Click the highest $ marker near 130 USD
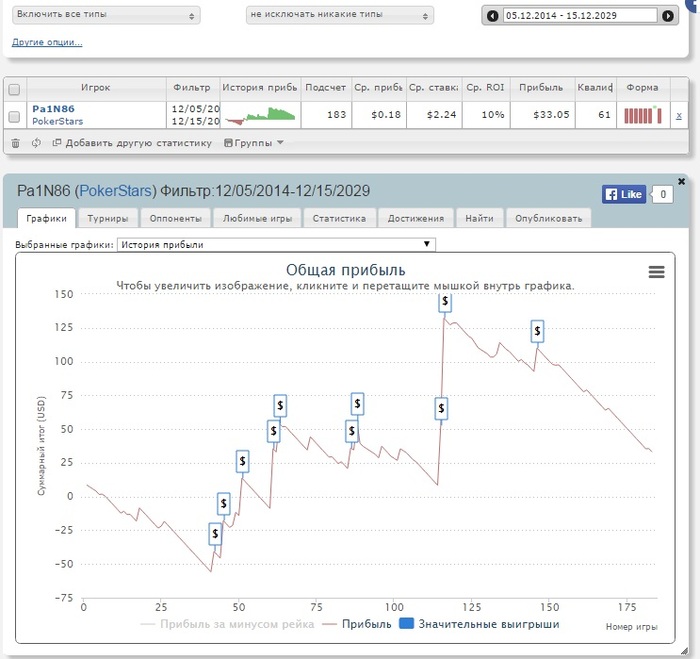The image size is (700, 659). (445, 301)
